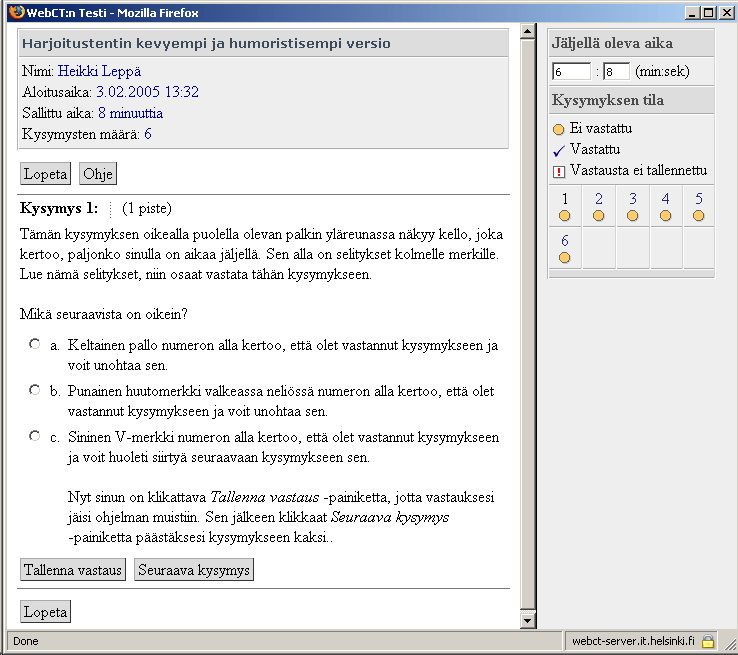Click yellow status dot under question 5
This screenshot has width=738, height=655.
(x=699, y=216)
